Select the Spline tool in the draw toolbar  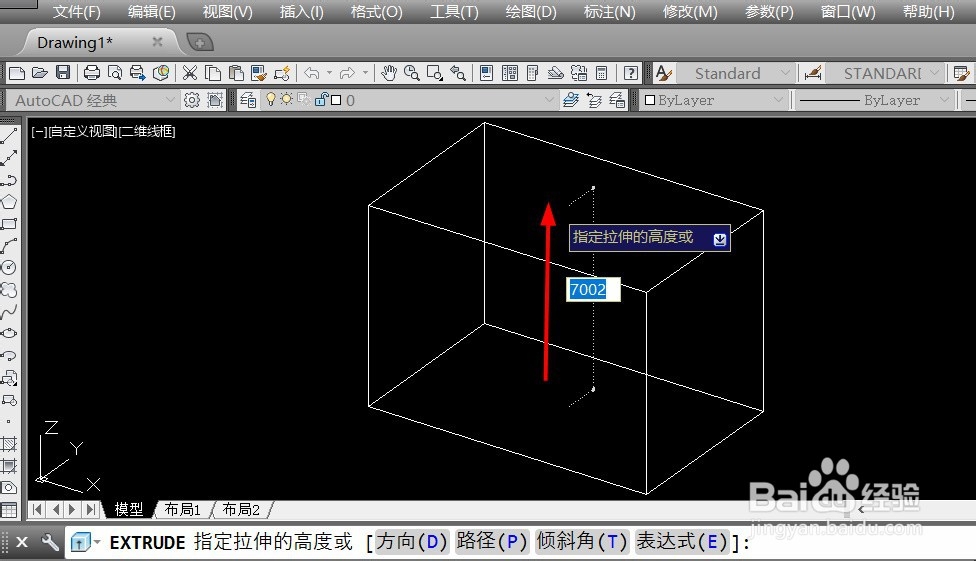pyautogui.click(x=9, y=311)
